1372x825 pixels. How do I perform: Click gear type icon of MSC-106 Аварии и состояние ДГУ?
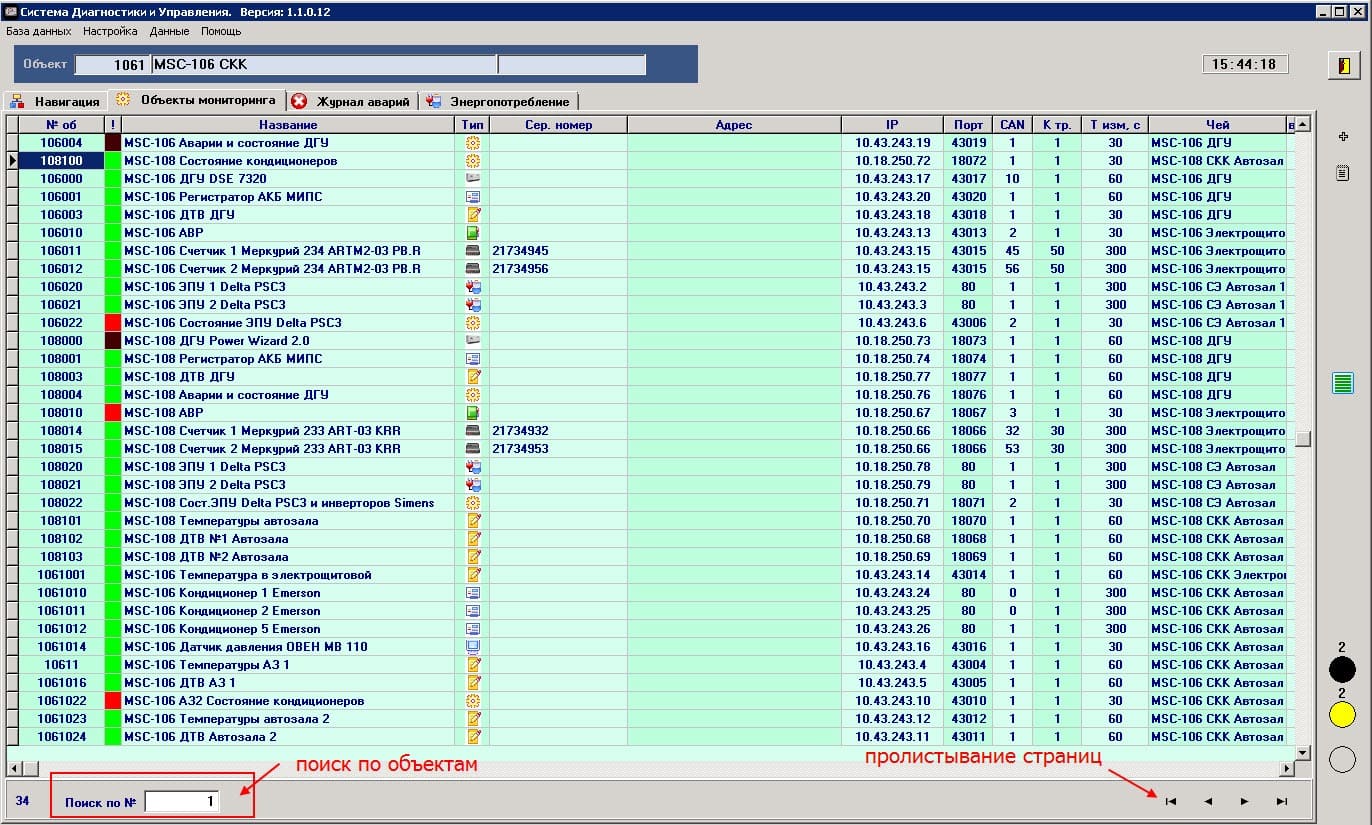click(473, 143)
